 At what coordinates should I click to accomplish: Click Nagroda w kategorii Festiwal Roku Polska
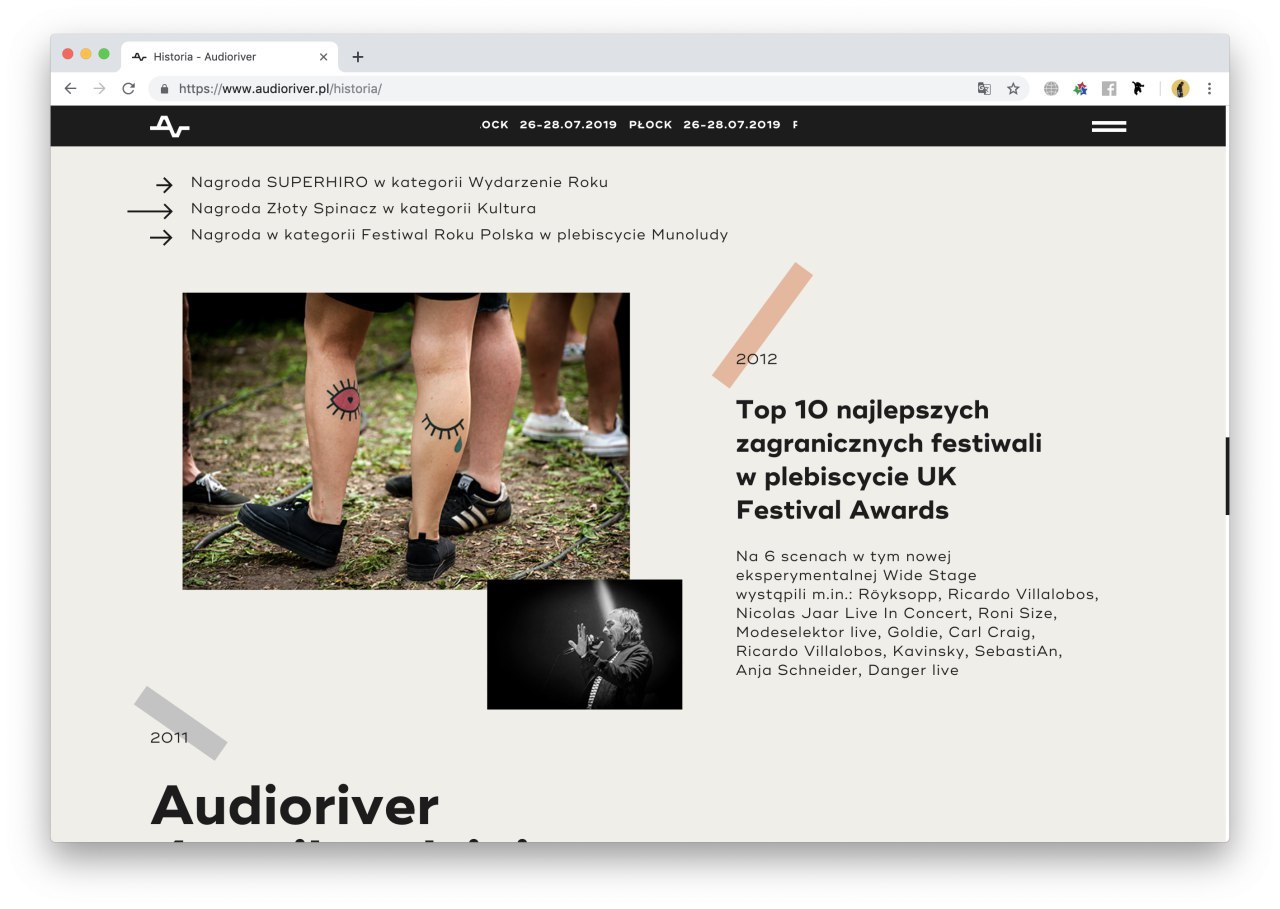click(x=459, y=235)
